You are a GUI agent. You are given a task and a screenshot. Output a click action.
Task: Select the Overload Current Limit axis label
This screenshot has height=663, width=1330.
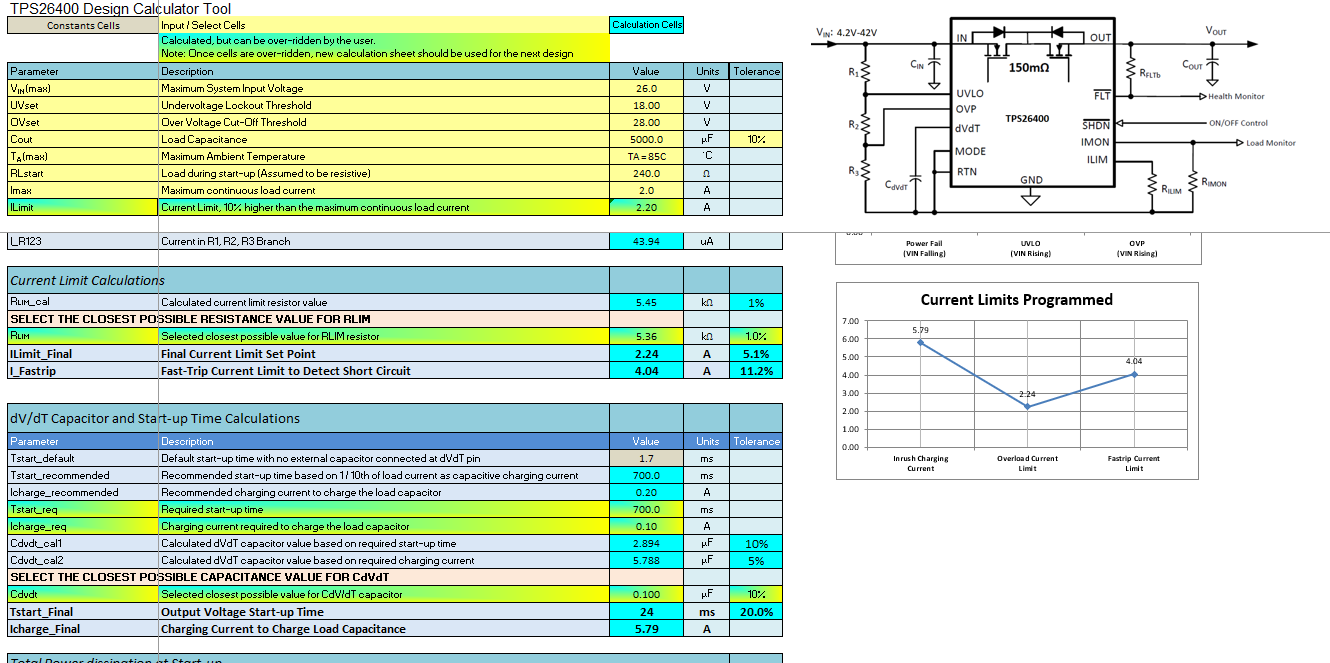click(1027, 463)
